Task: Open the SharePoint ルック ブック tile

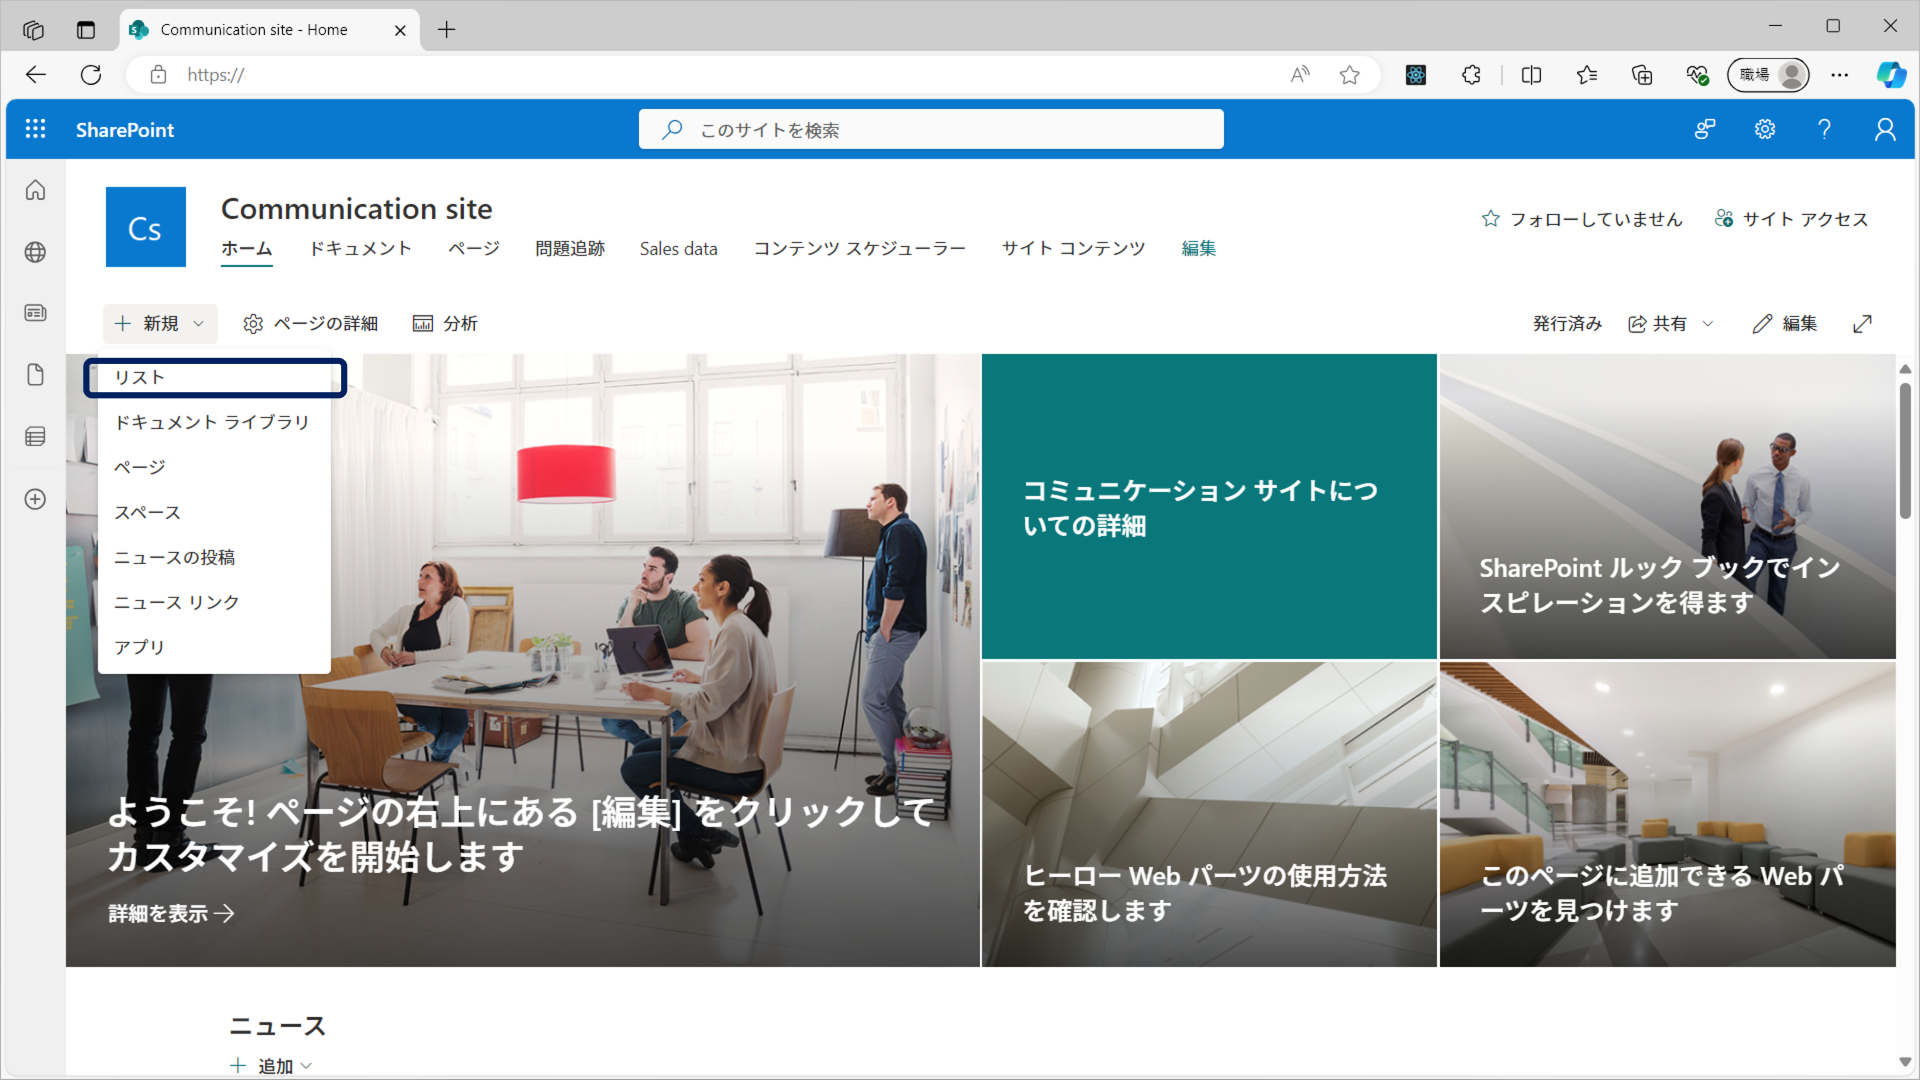Action: click(x=1668, y=507)
